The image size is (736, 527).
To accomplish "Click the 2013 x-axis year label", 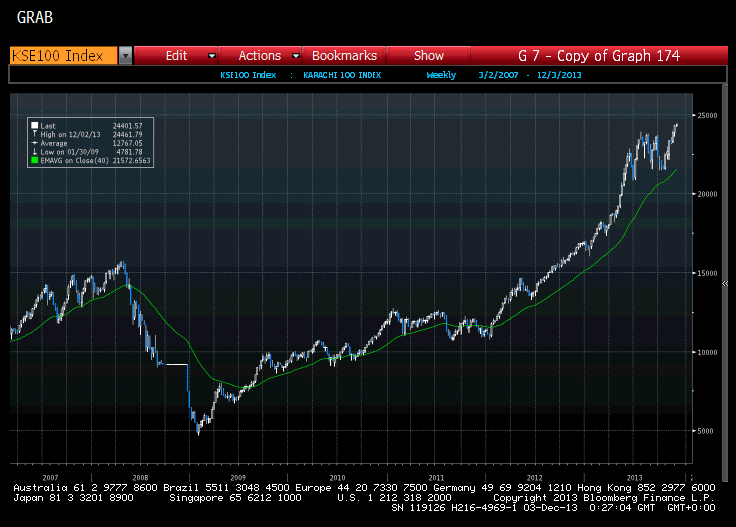I will (634, 478).
